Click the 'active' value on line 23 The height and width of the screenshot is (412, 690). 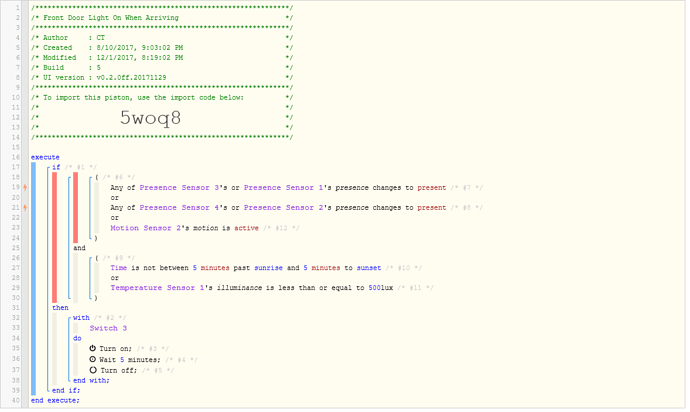point(246,228)
